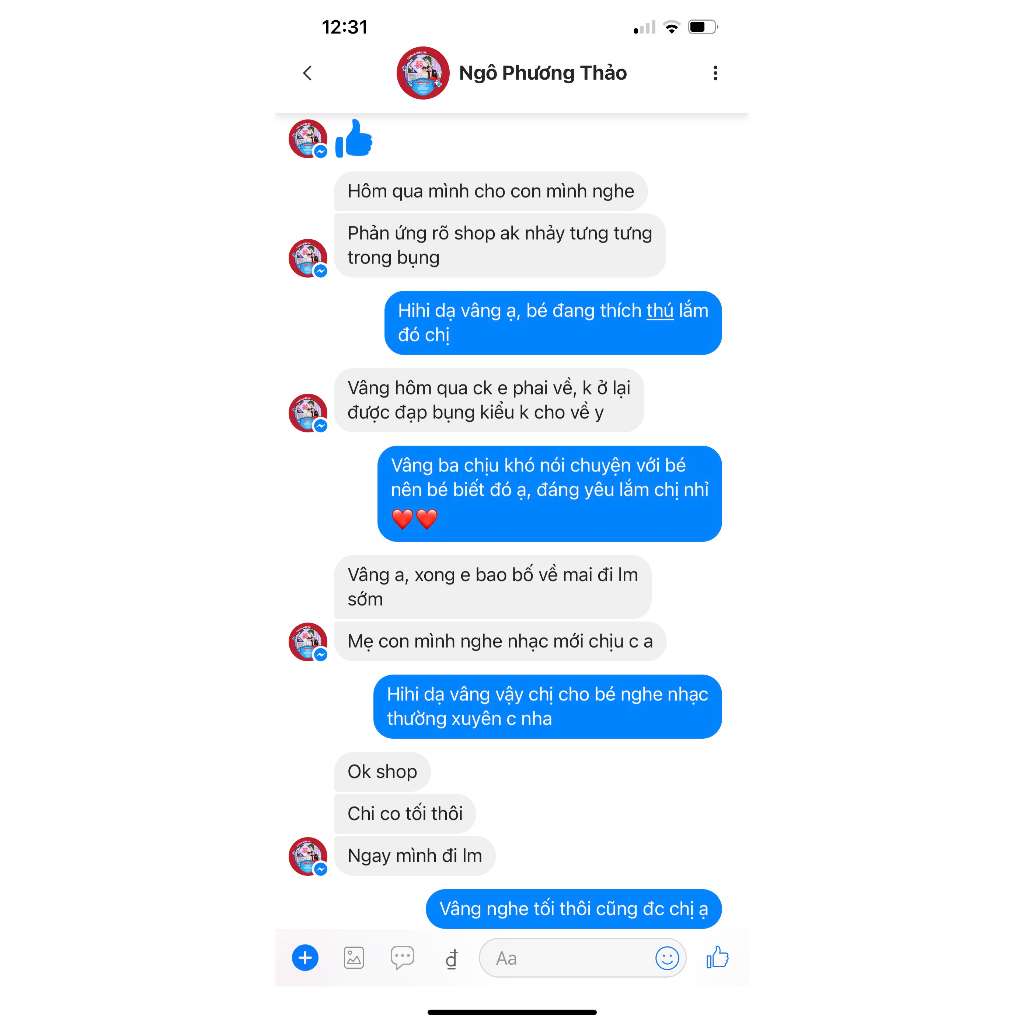
Task: Tap the underlined word "thú" in the blue message
Action: tap(660, 311)
